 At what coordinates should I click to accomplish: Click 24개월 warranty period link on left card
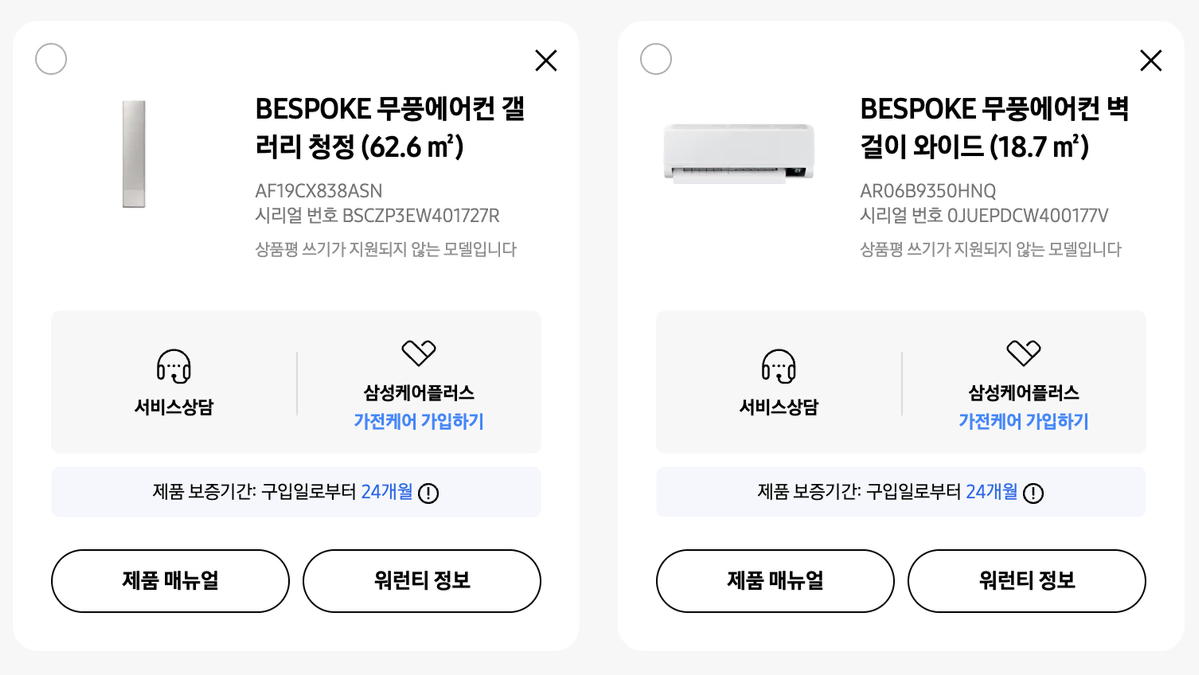(x=387, y=492)
